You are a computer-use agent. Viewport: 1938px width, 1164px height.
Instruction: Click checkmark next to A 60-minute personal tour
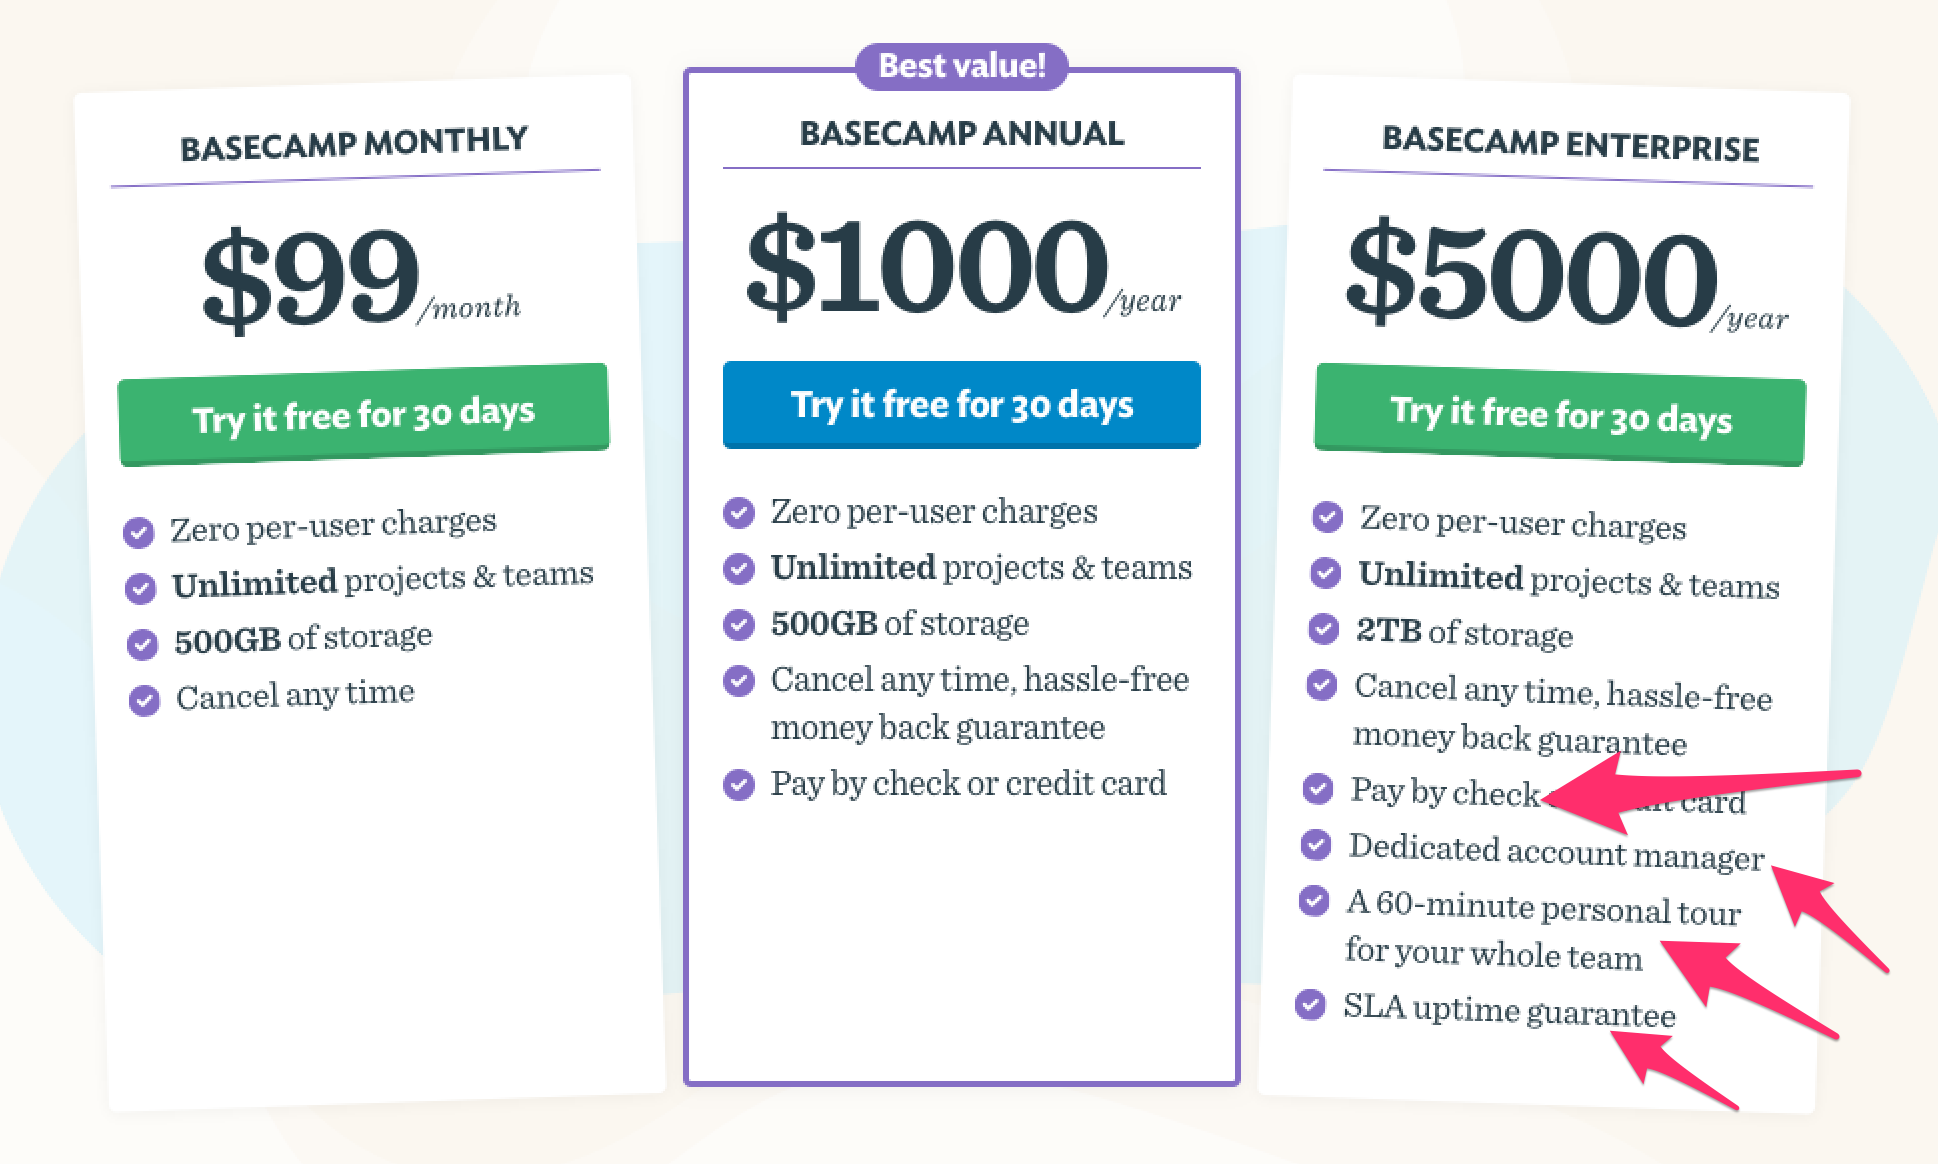1314,900
